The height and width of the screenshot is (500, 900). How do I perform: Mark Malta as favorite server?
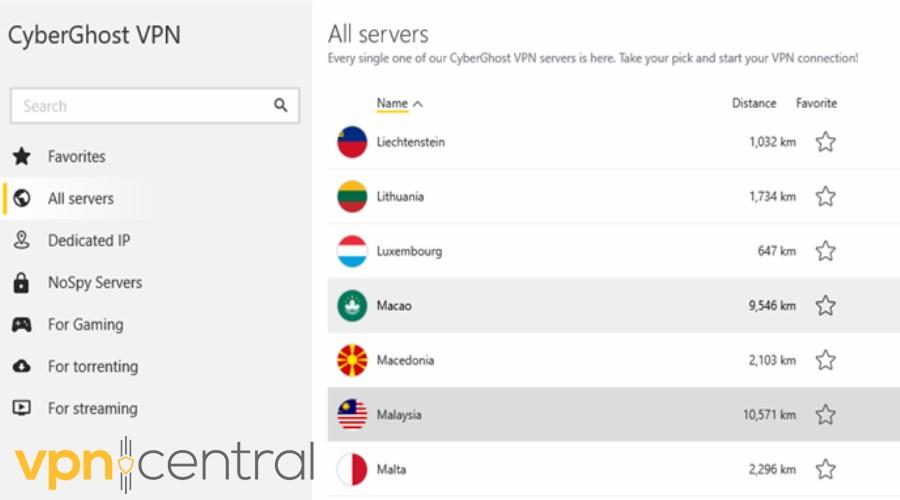click(x=825, y=469)
